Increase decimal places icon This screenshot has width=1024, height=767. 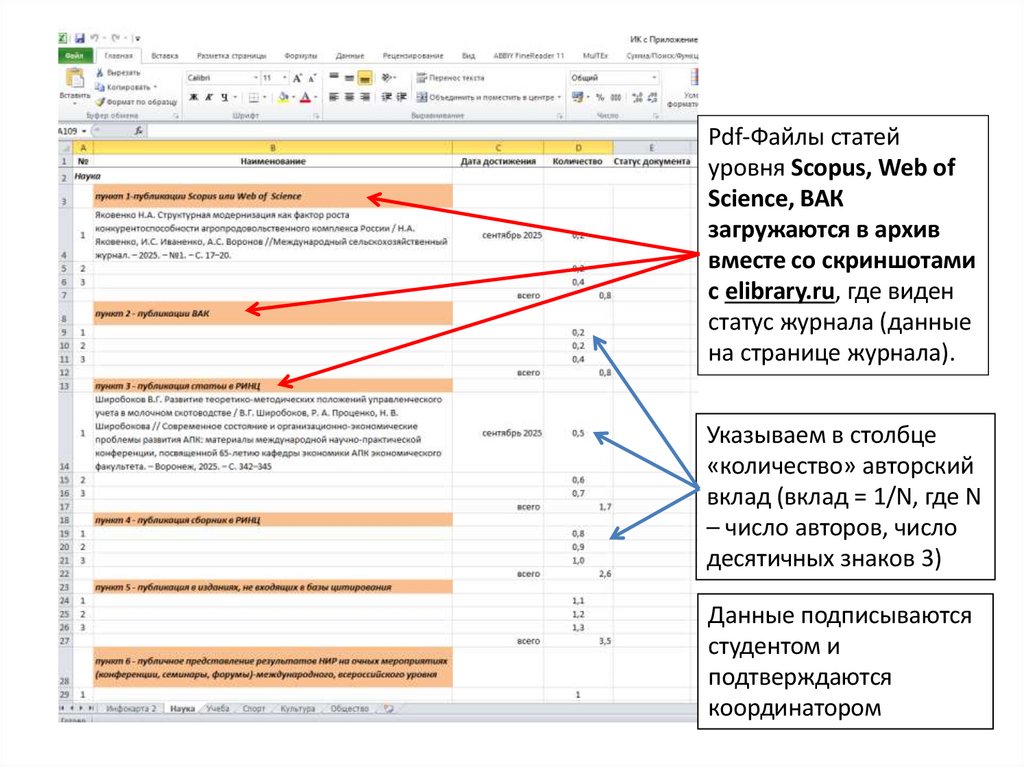[637, 97]
